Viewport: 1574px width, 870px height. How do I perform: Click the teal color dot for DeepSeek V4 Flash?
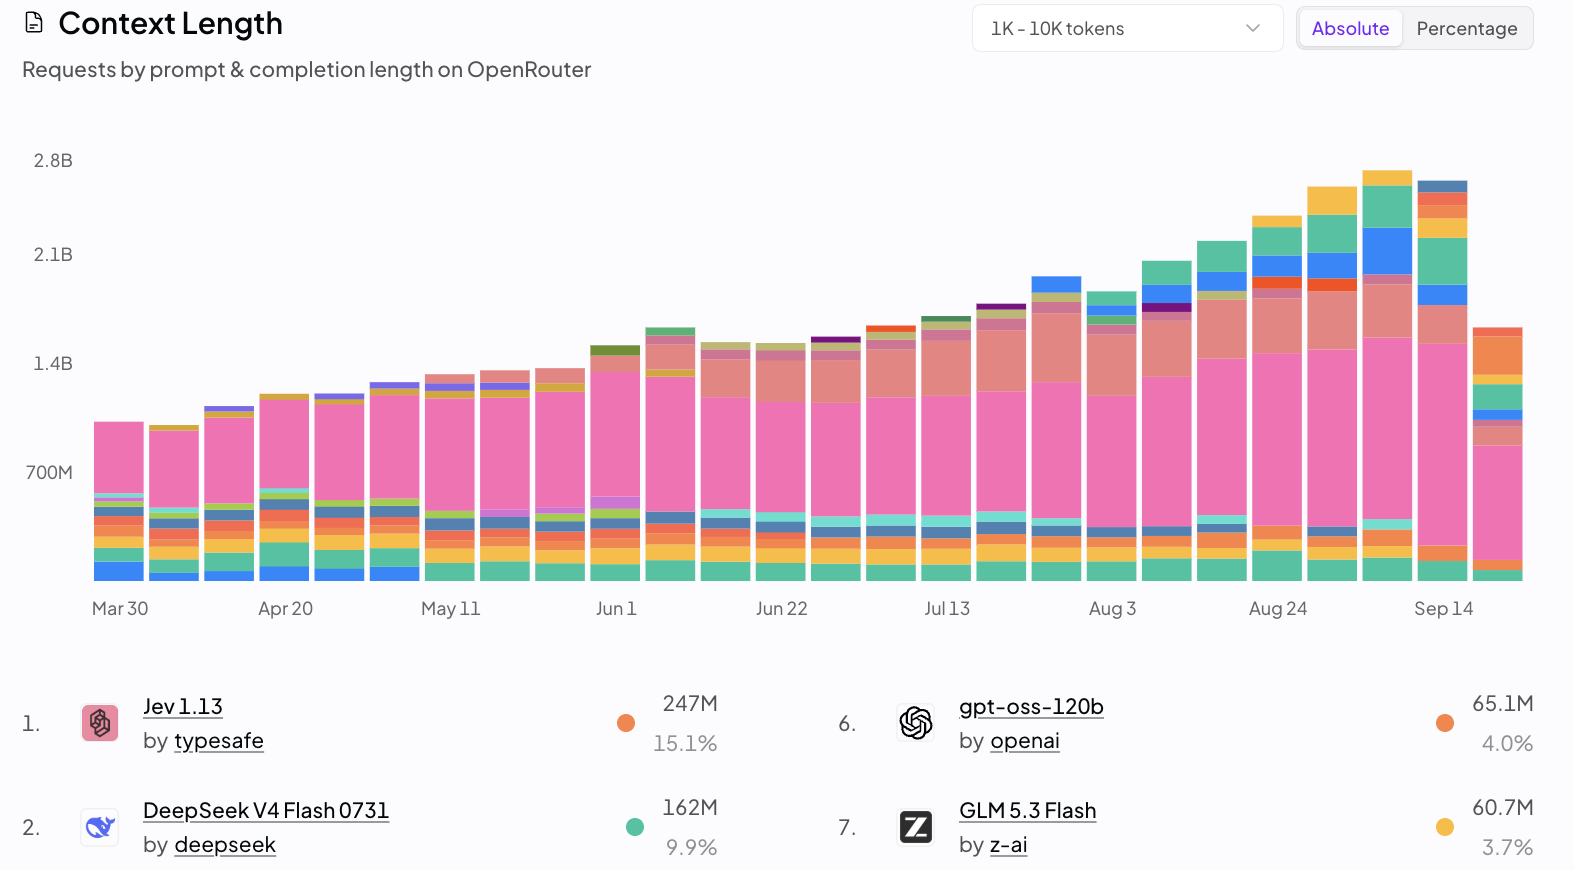click(x=634, y=827)
